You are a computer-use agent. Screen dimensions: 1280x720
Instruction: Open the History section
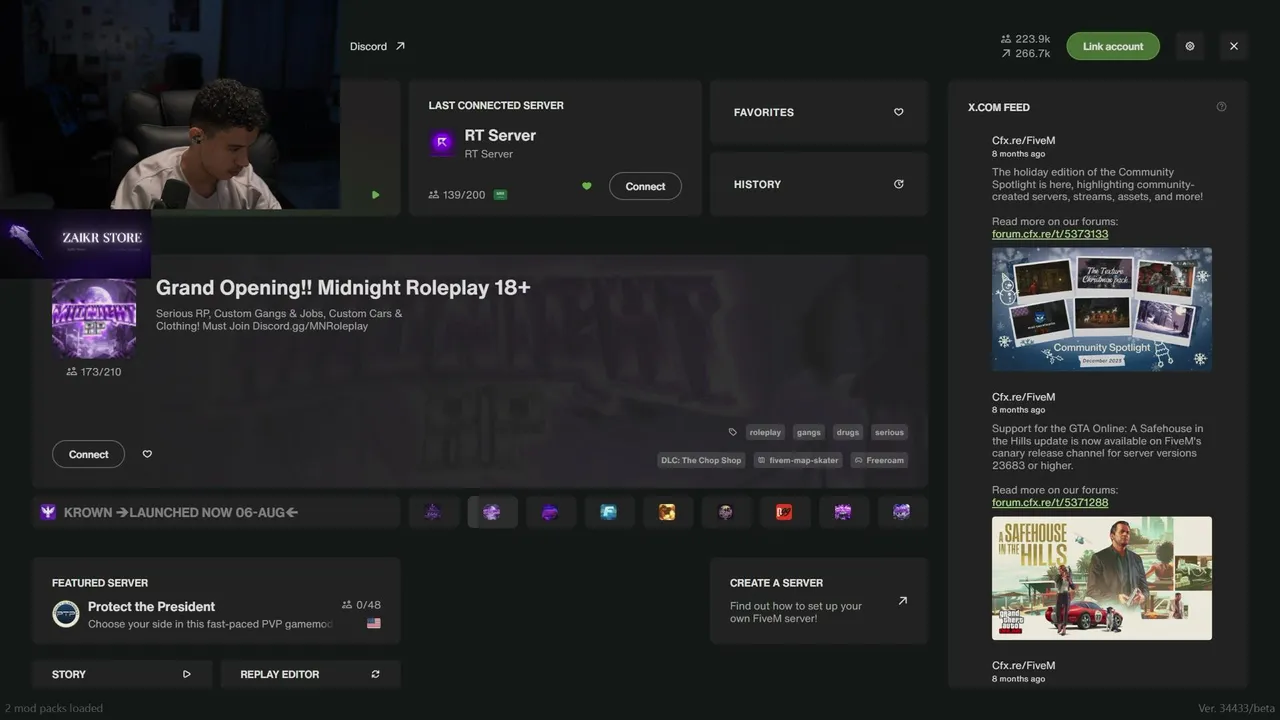819,184
